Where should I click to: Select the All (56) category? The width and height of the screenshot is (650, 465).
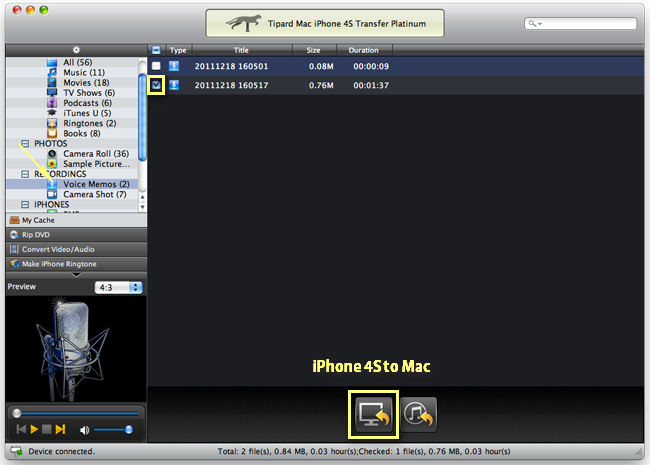[78, 62]
